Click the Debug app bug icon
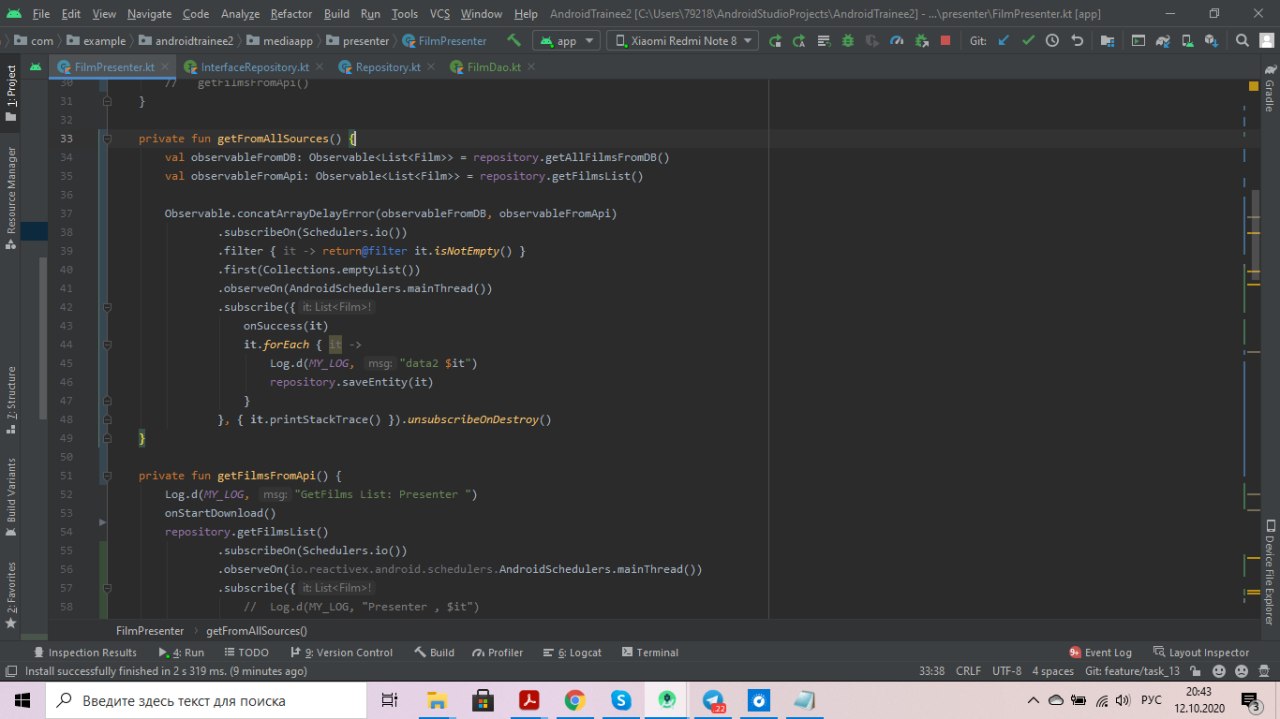Screen dimensions: 1280x719 coord(848,41)
